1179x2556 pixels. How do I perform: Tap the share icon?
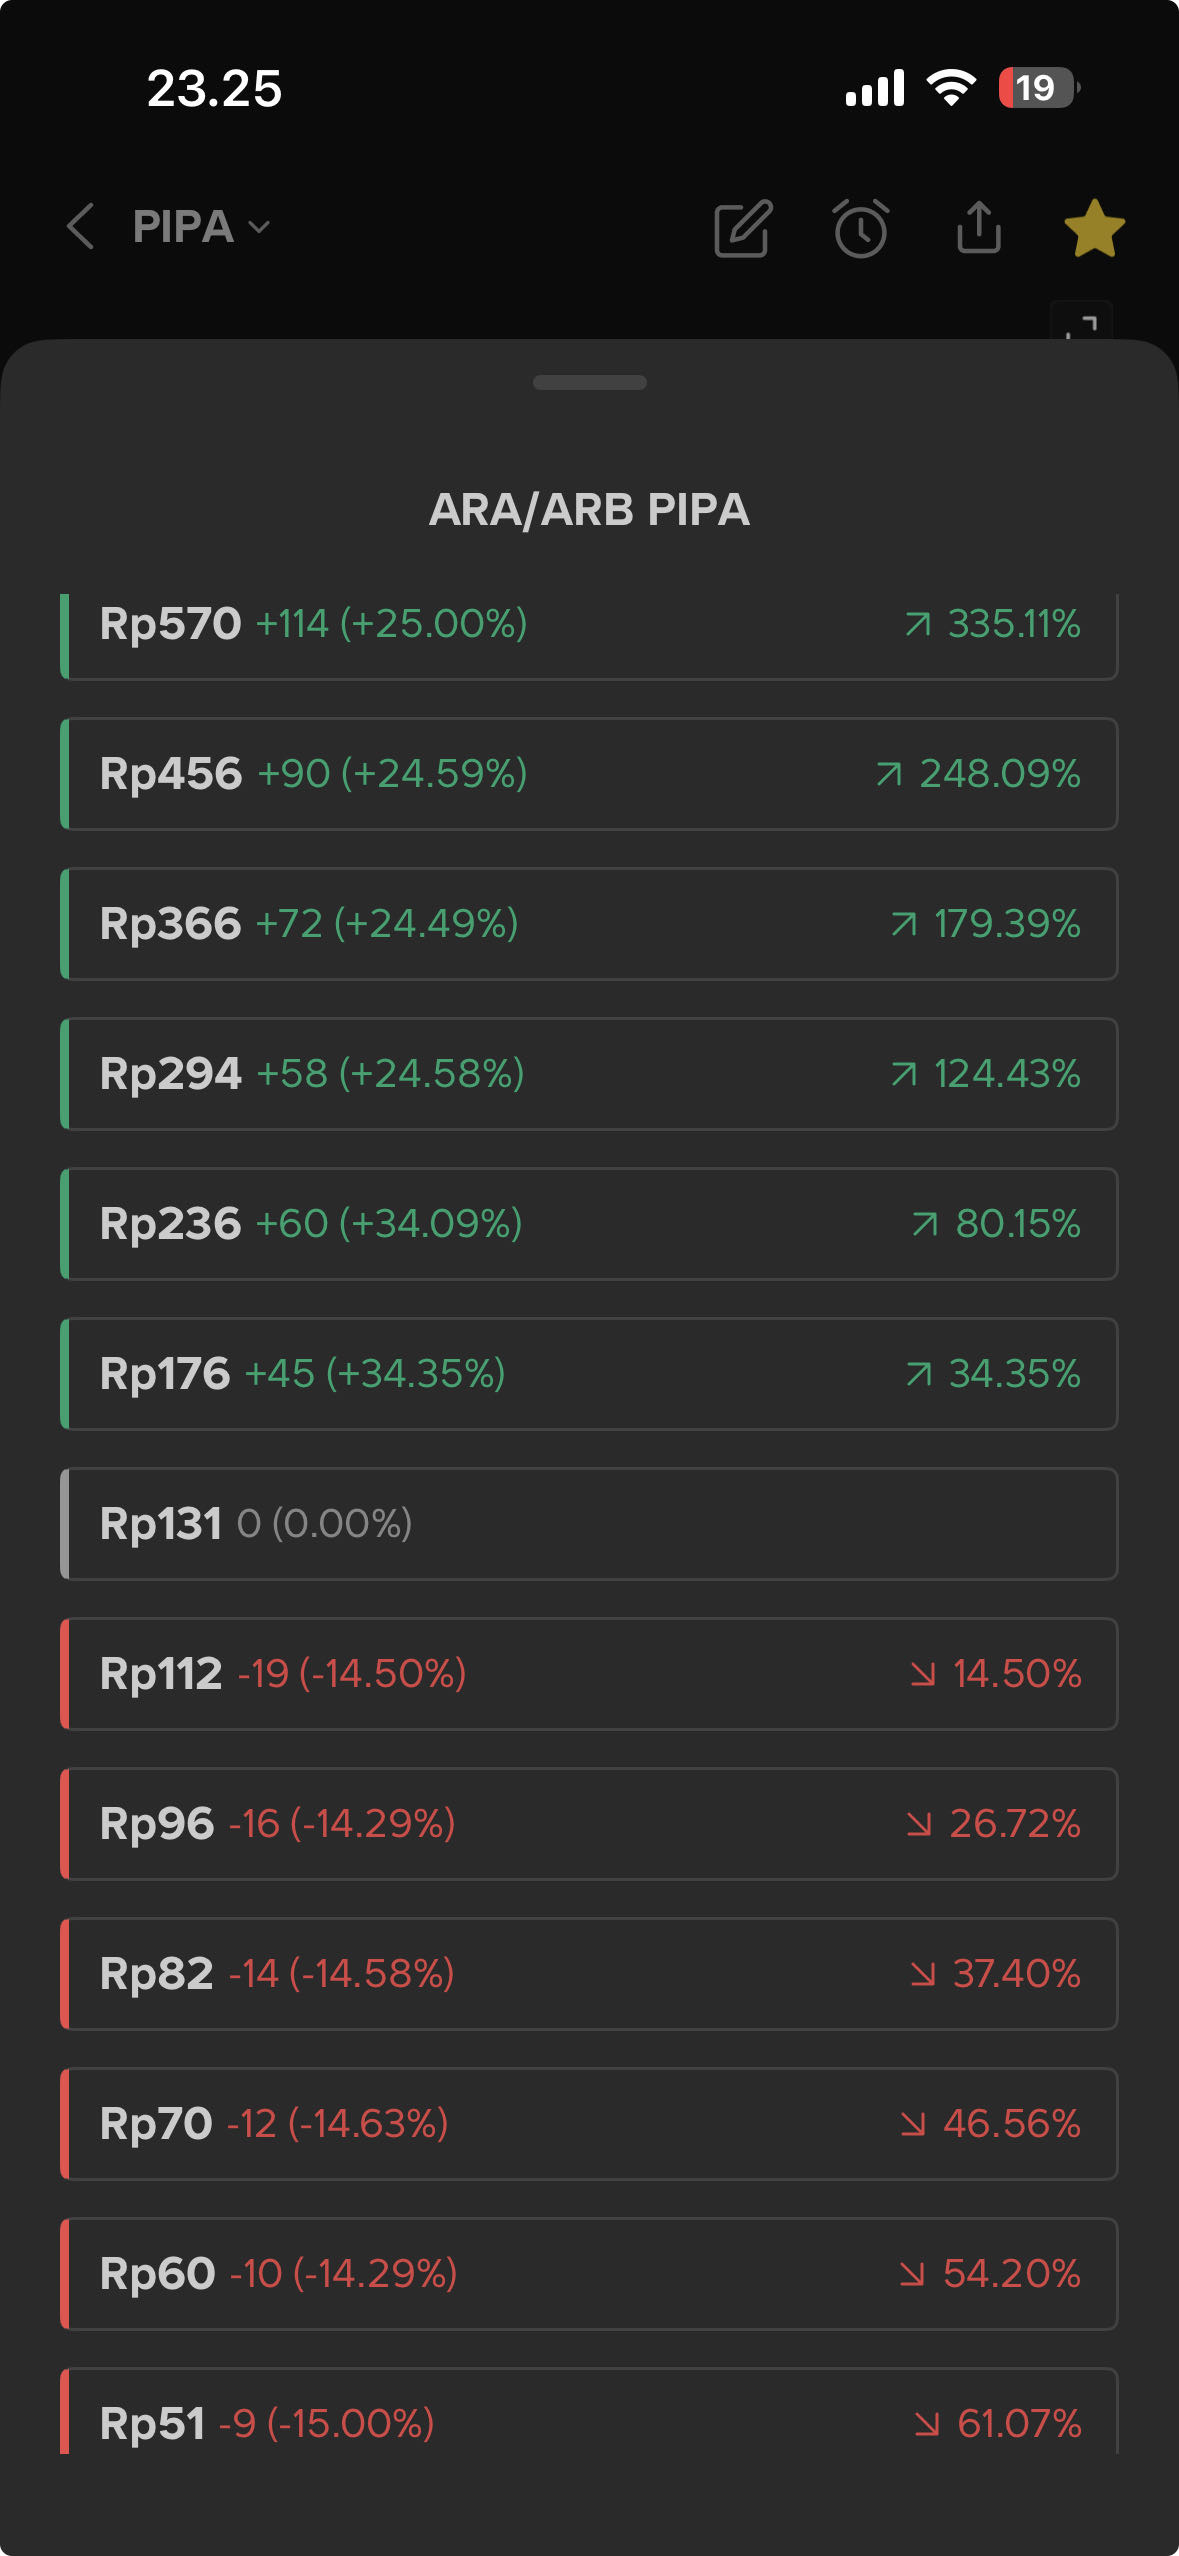click(978, 228)
